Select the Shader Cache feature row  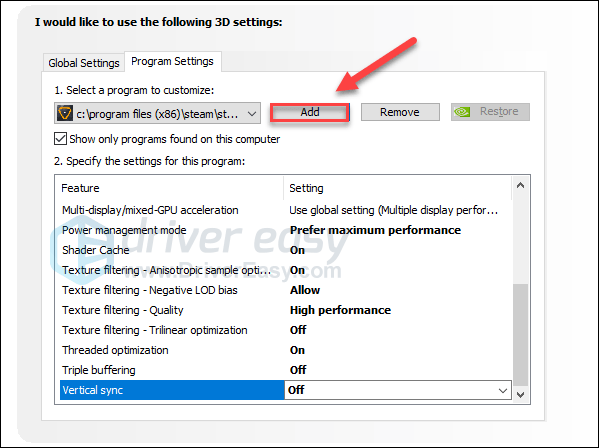pos(286,250)
